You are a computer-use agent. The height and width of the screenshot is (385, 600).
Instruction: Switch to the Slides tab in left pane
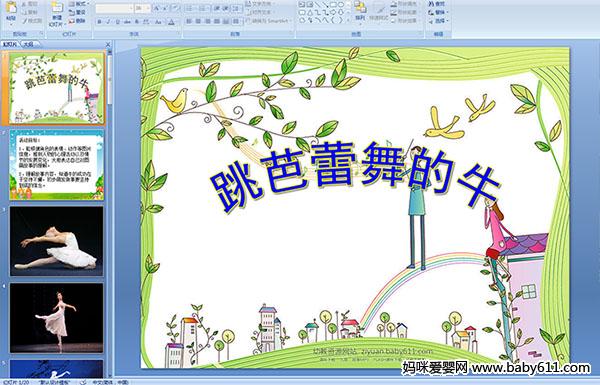click(x=10, y=44)
